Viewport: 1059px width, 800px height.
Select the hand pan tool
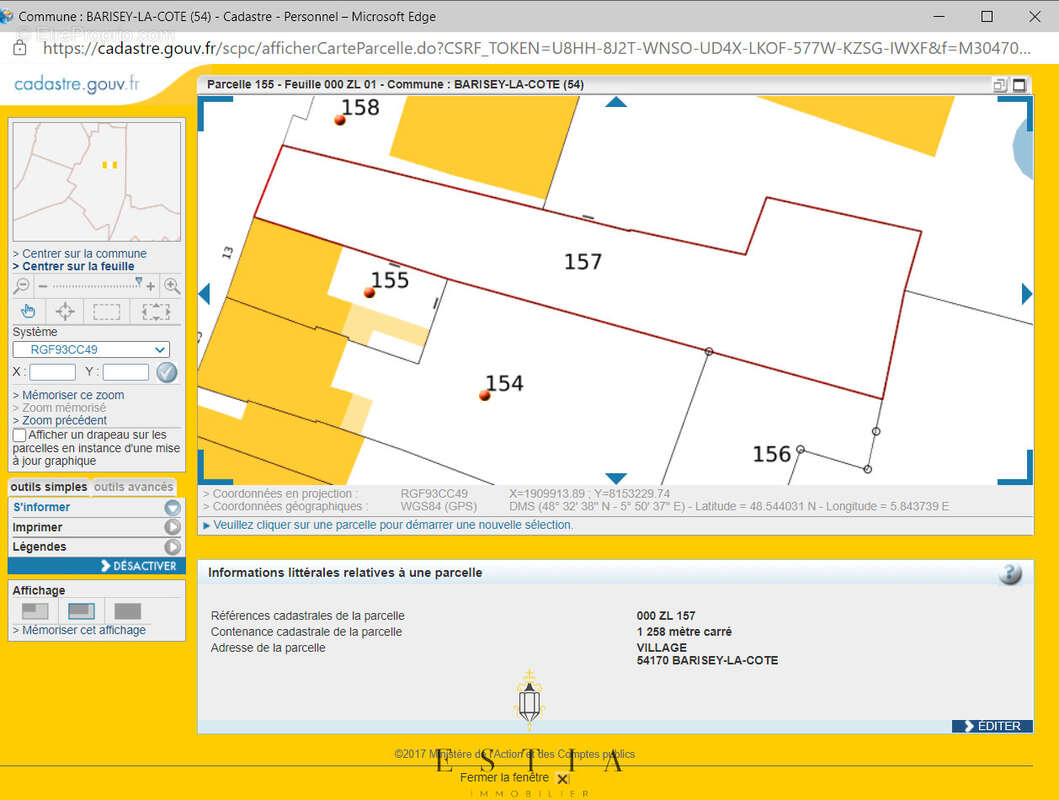tap(28, 311)
